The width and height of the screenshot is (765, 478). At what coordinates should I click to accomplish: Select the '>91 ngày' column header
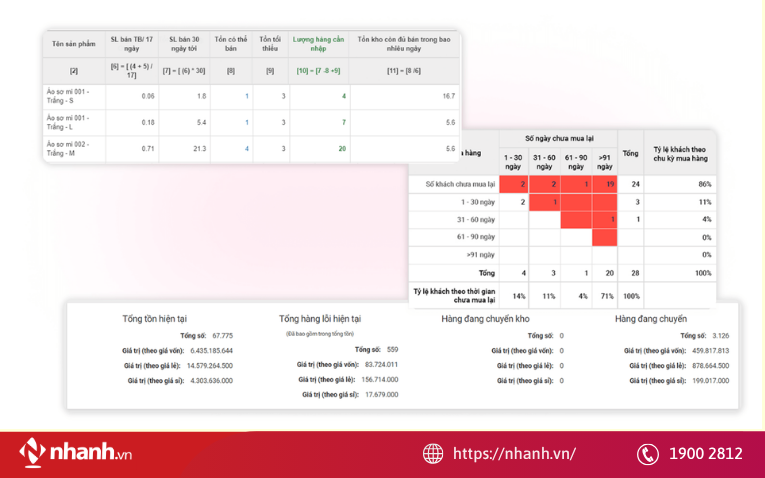[604, 162]
